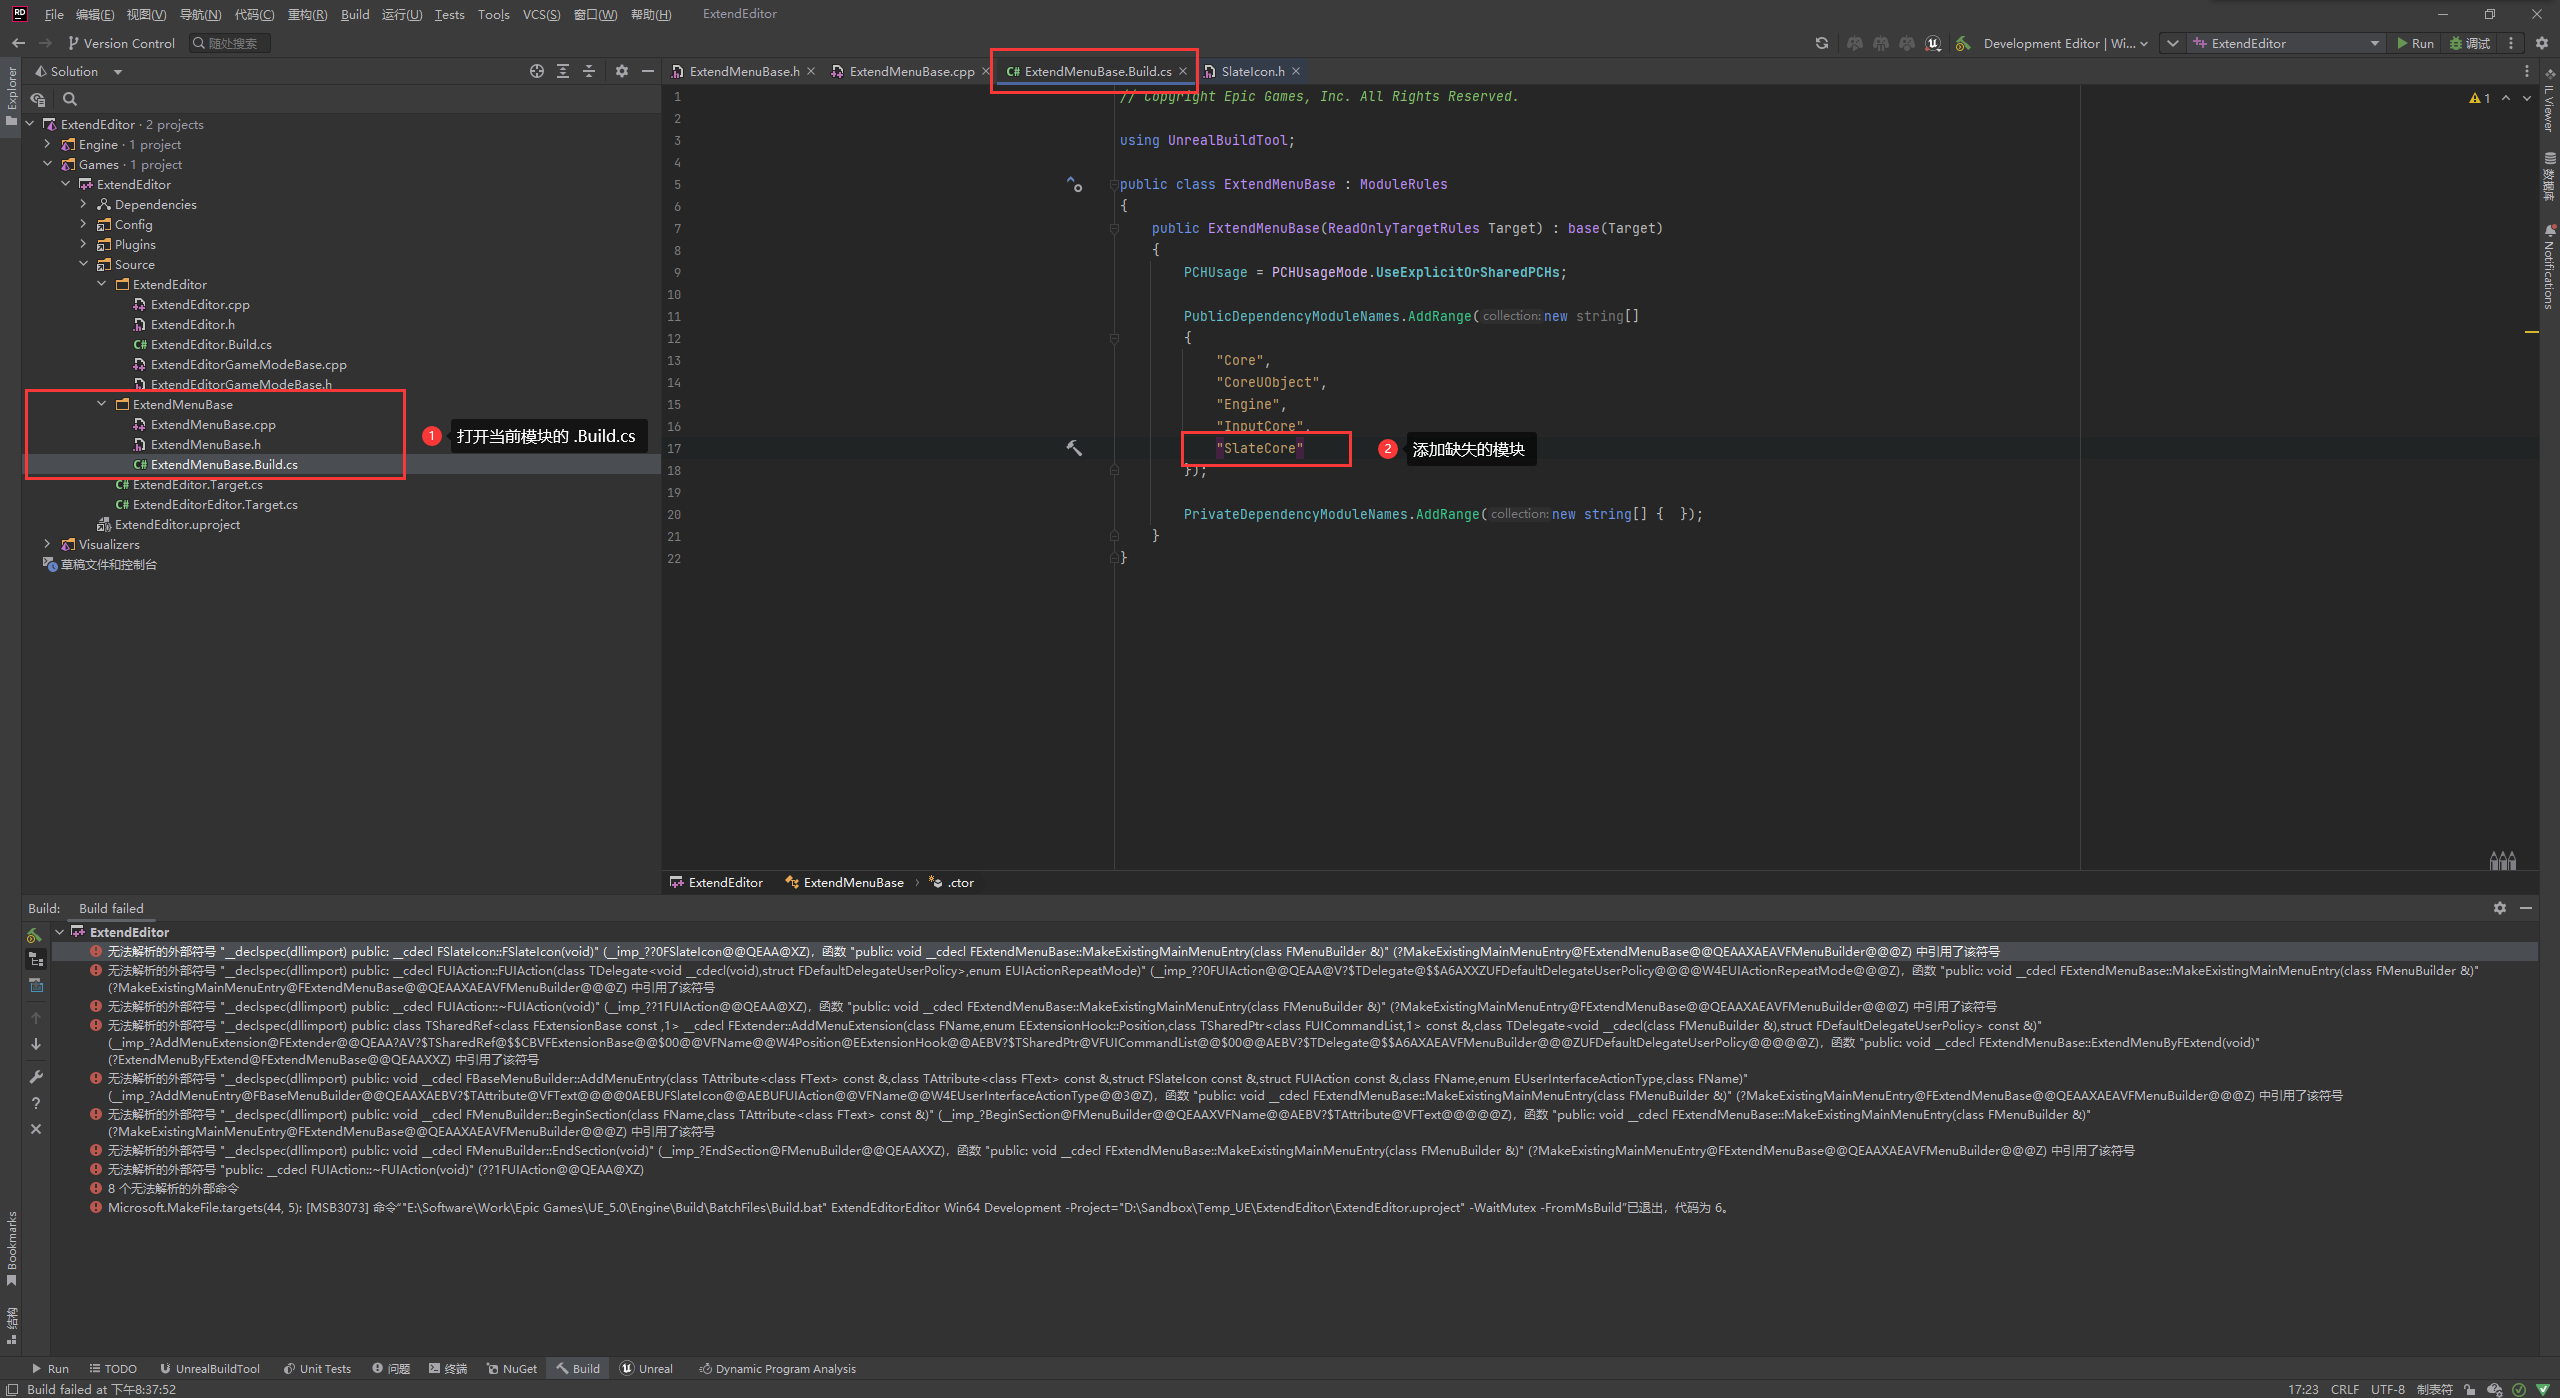Viewport: 2560px width, 1398px height.
Task: Expand the Engine project node
Action: (47, 144)
